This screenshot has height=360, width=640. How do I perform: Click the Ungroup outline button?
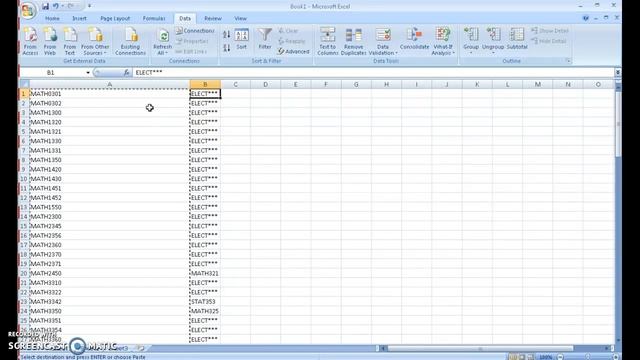pos(493,40)
